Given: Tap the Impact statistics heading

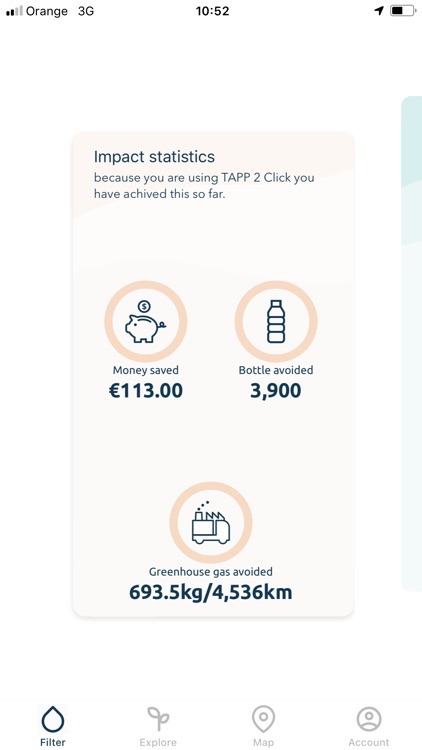Looking at the screenshot, I should click(x=154, y=156).
